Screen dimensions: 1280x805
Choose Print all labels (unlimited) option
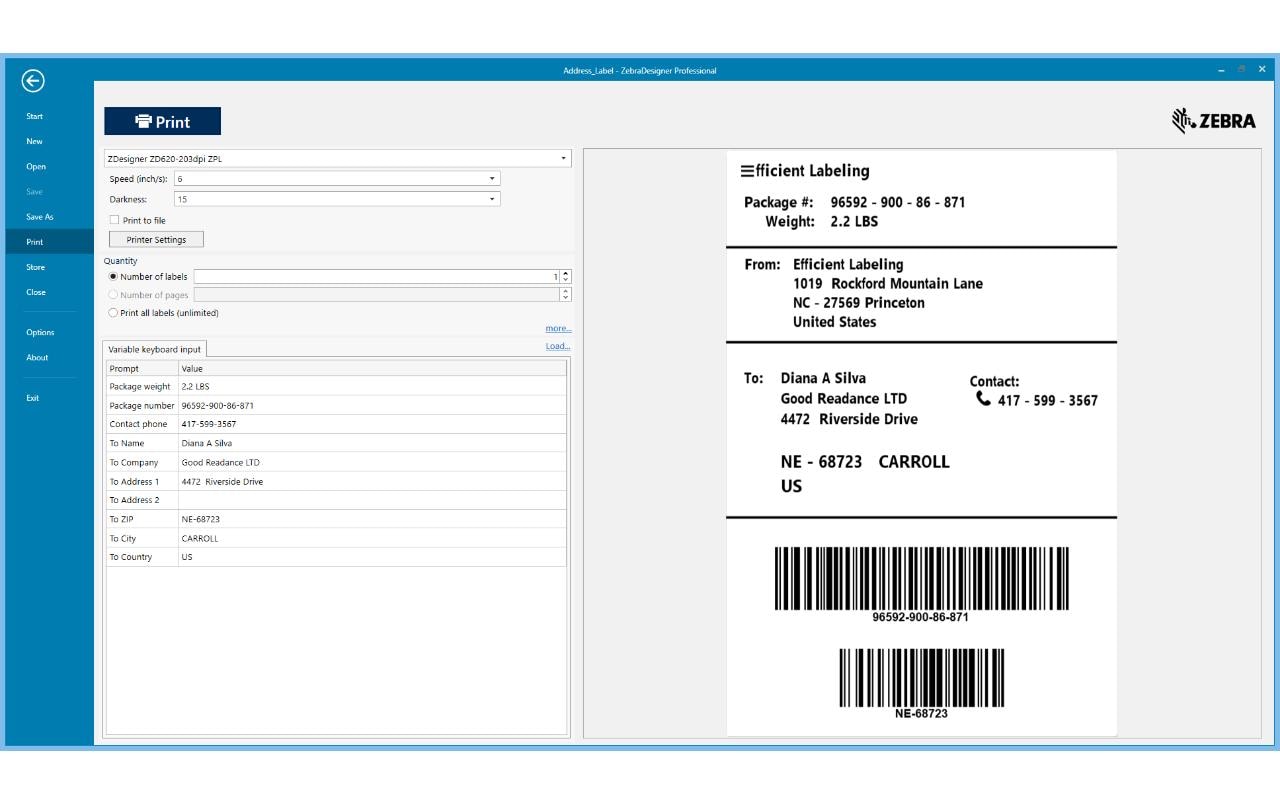113,313
